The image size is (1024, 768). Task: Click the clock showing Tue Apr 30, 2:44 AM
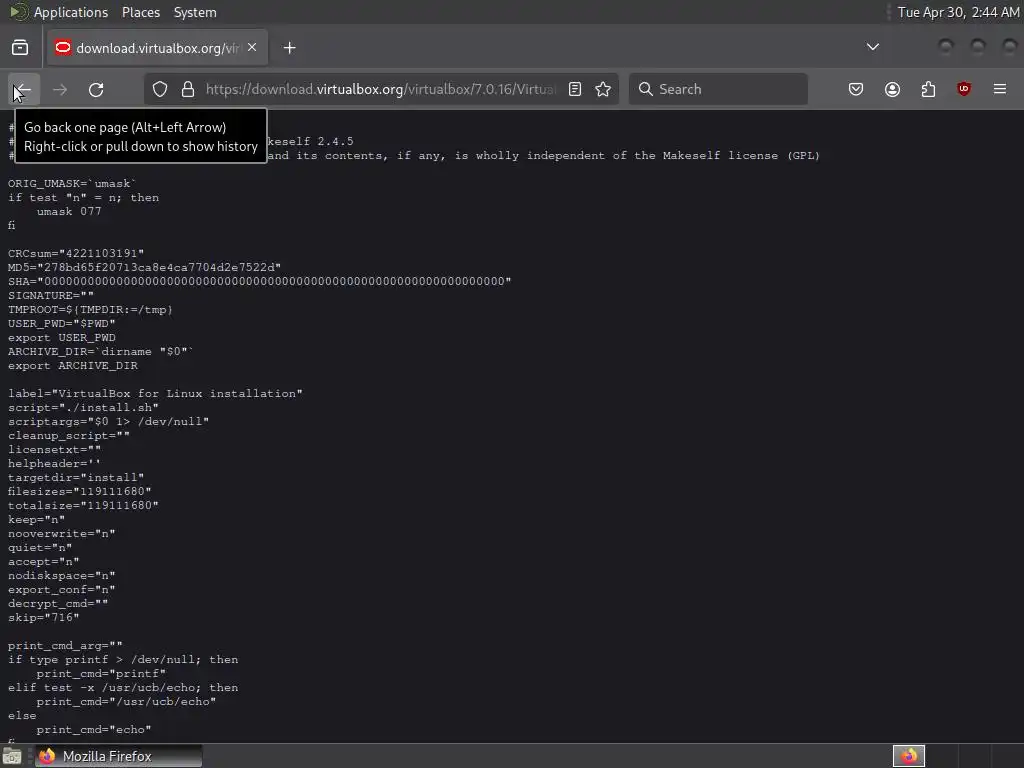point(958,12)
